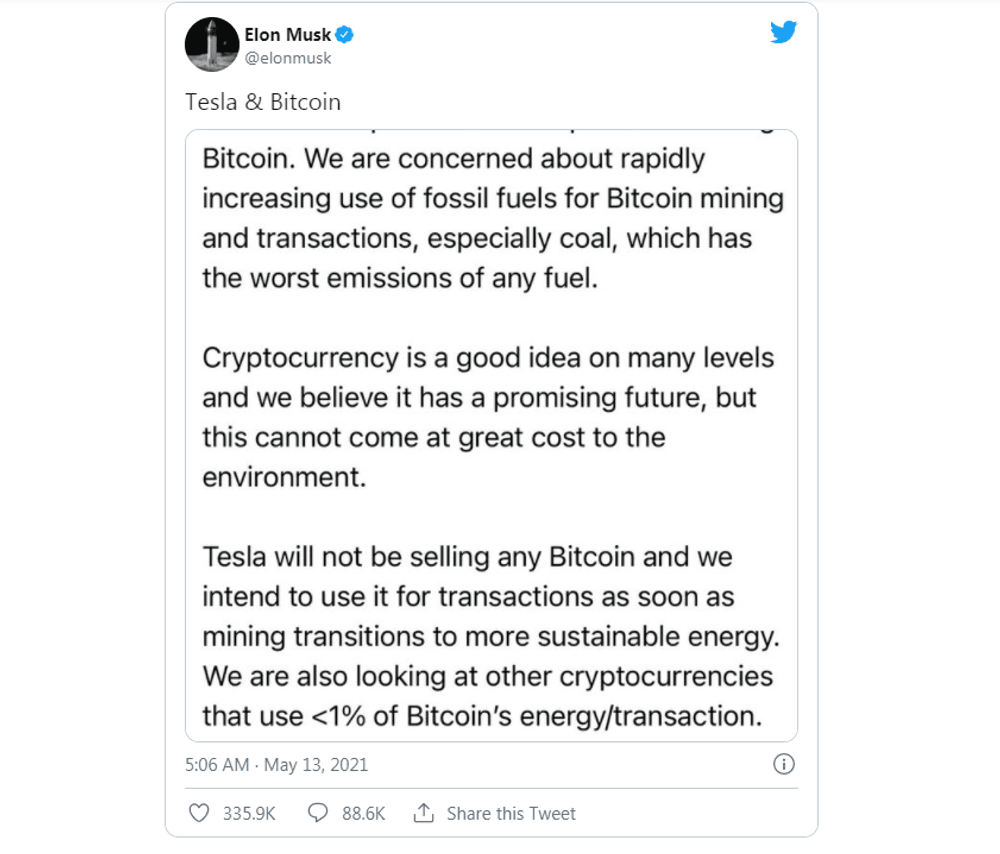
Task: Click the "Tesla & Bitcoin" tweet text
Action: point(263,102)
